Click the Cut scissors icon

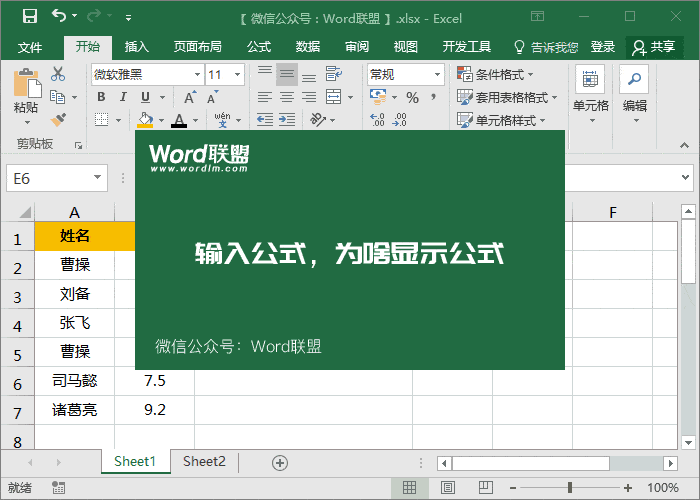[x=58, y=74]
